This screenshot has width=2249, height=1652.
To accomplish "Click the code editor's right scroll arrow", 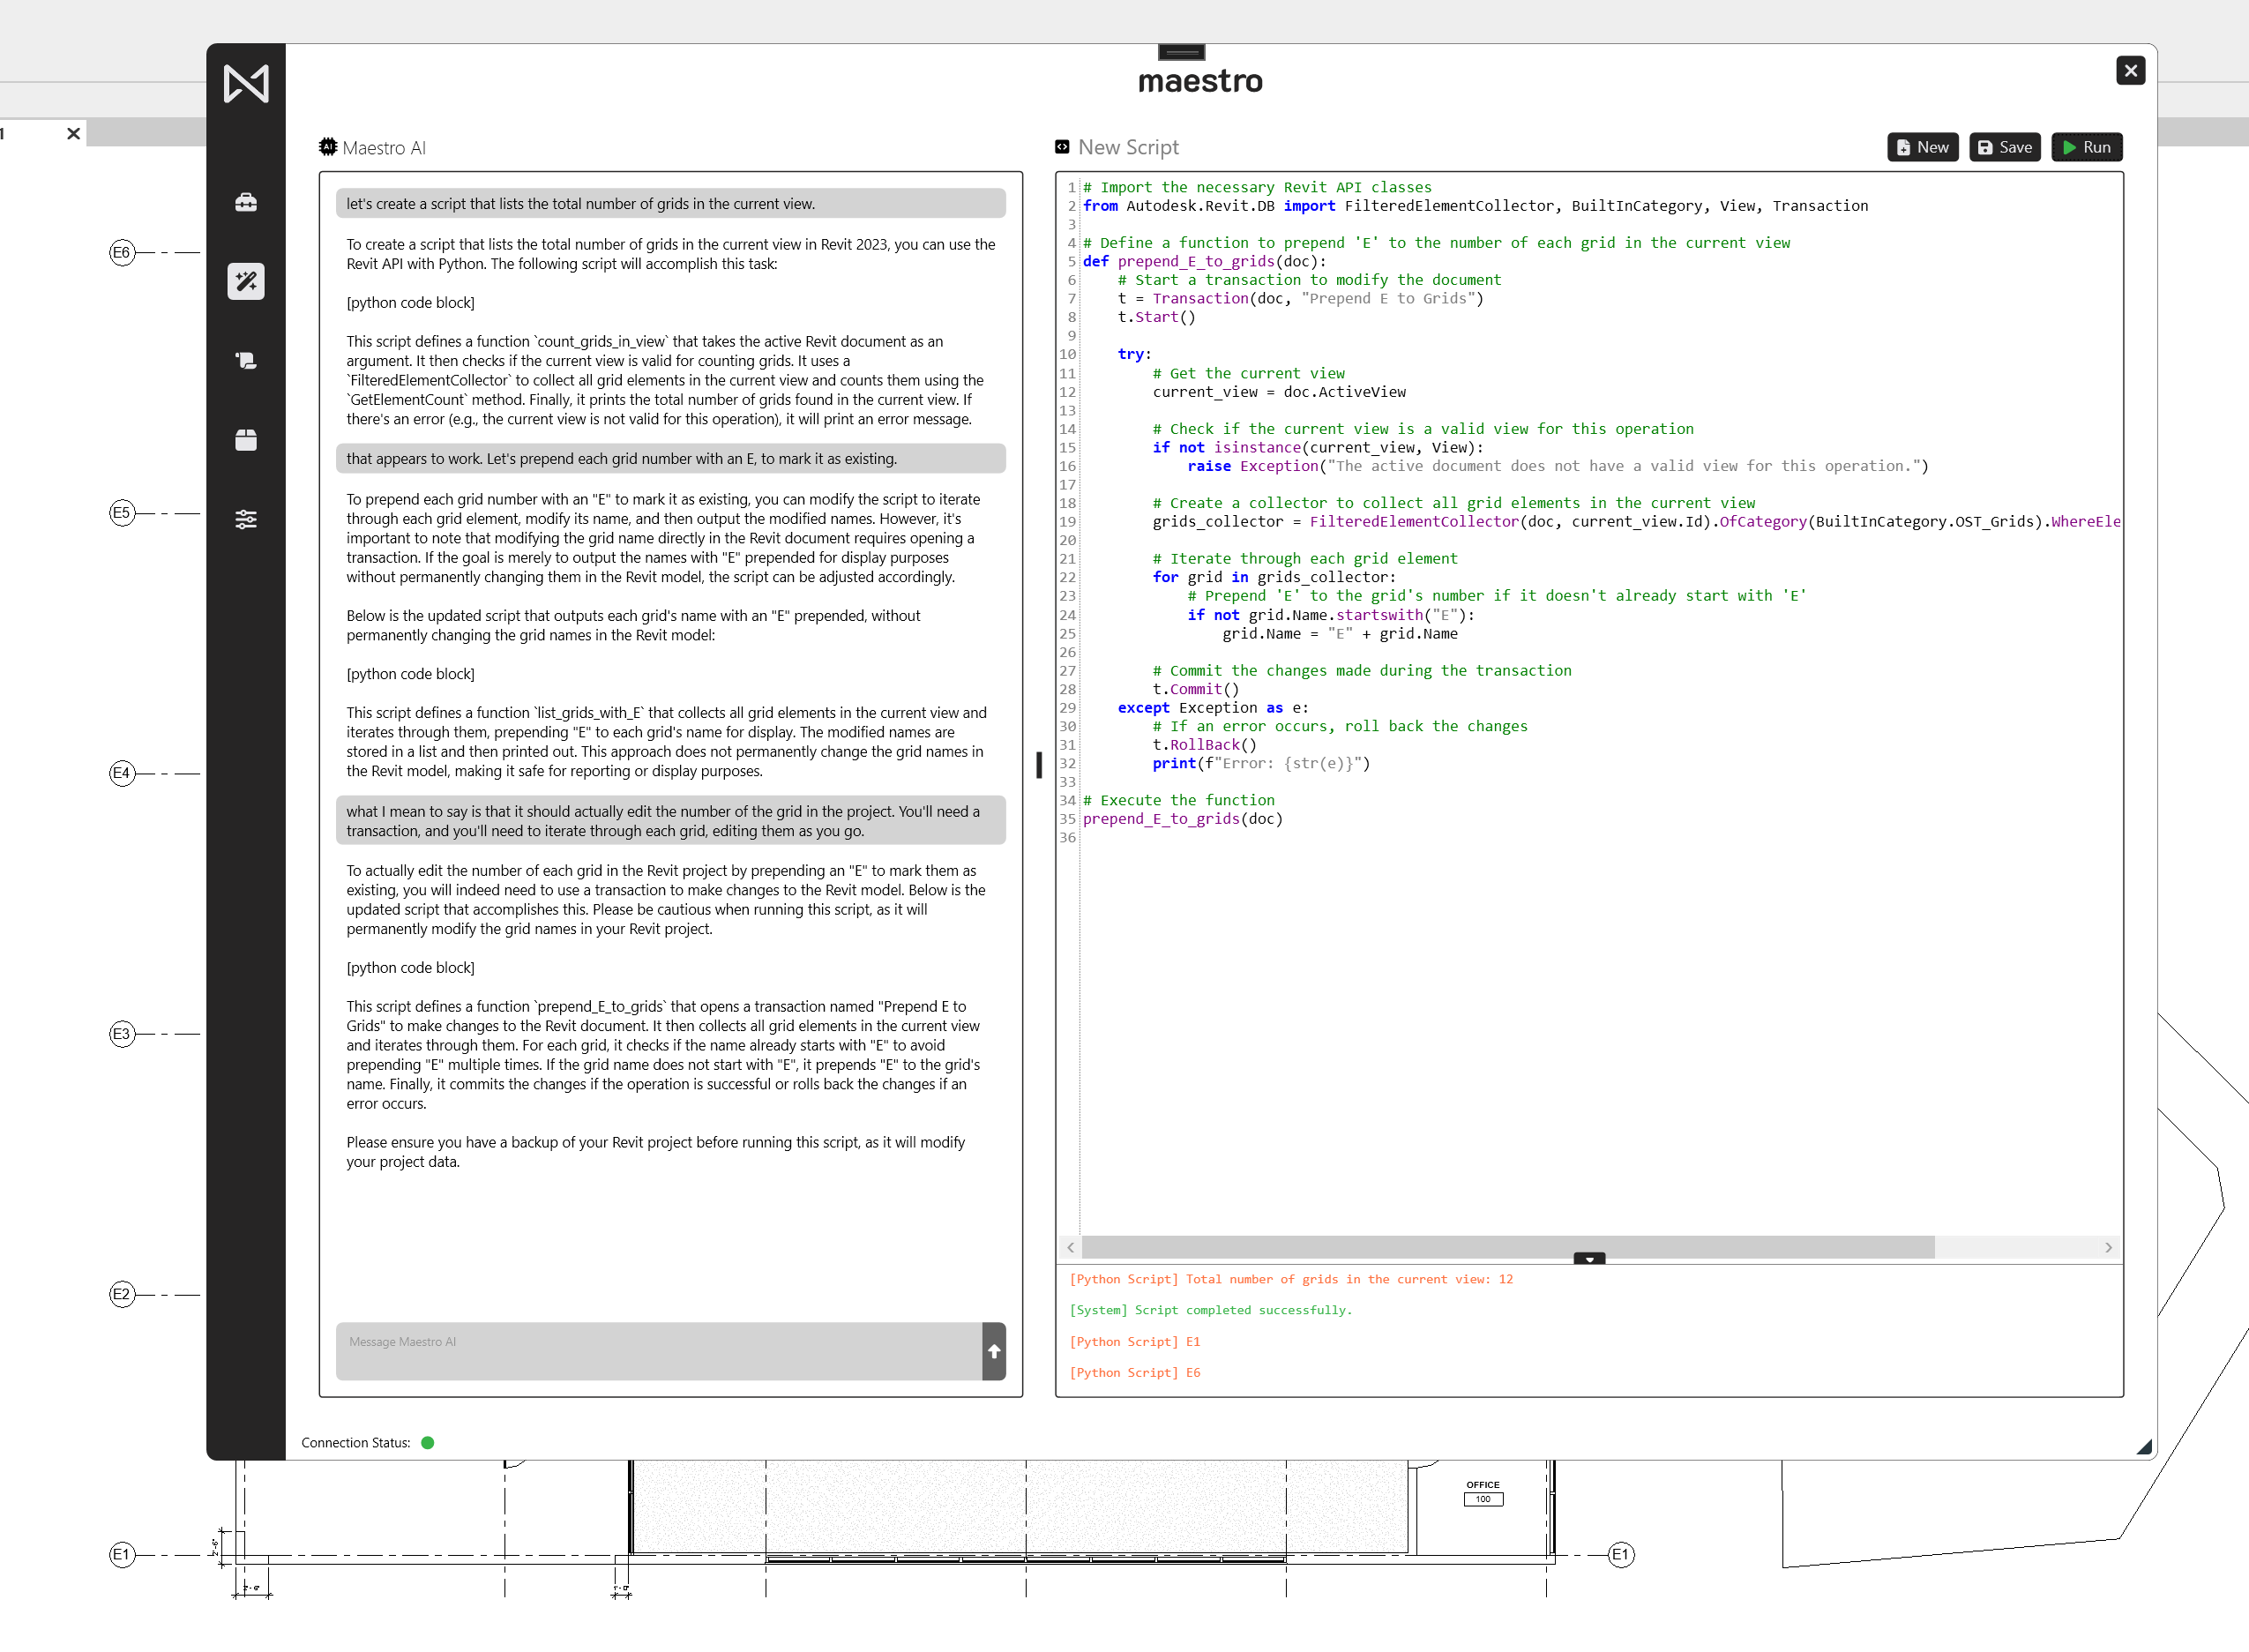I will (2108, 1247).
